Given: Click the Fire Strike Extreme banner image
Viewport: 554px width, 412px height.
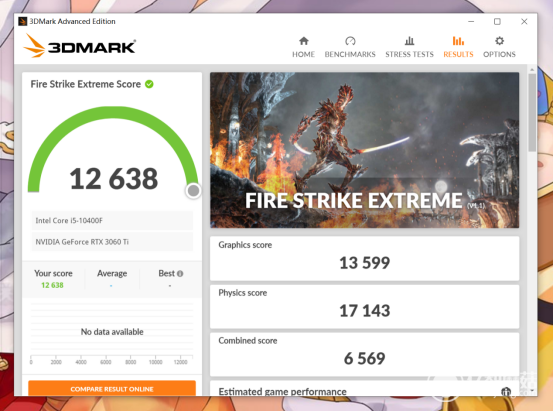Looking at the screenshot, I should click(x=365, y=150).
